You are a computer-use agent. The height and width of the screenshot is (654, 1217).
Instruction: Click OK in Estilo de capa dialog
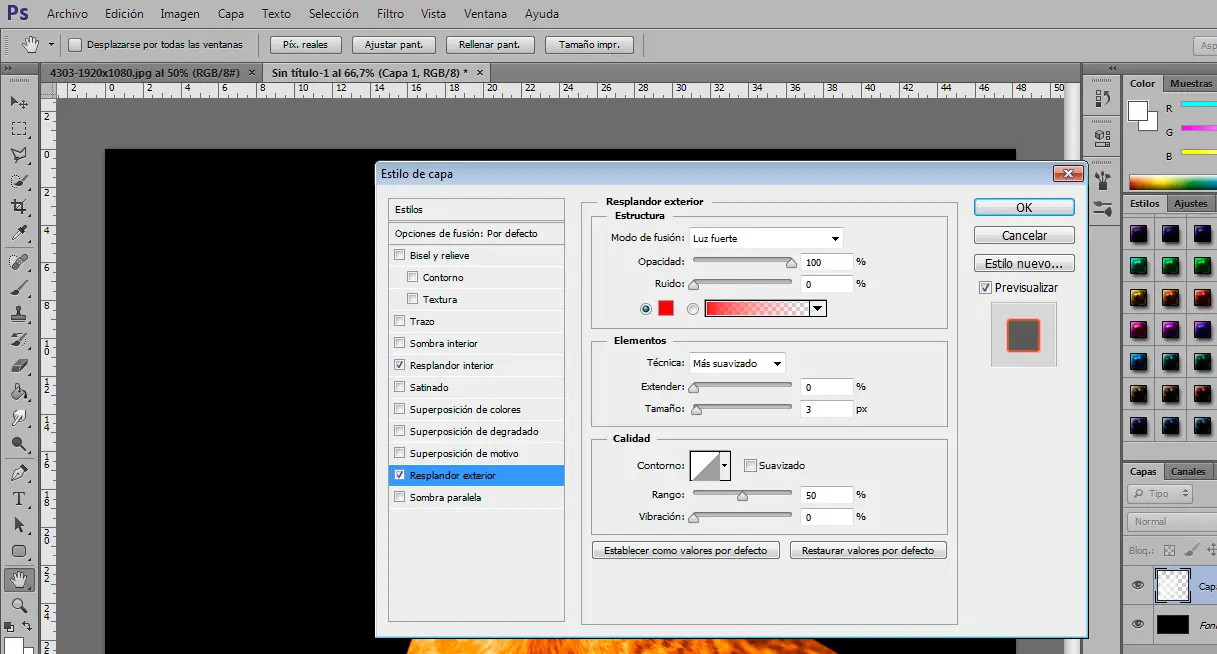click(1024, 207)
